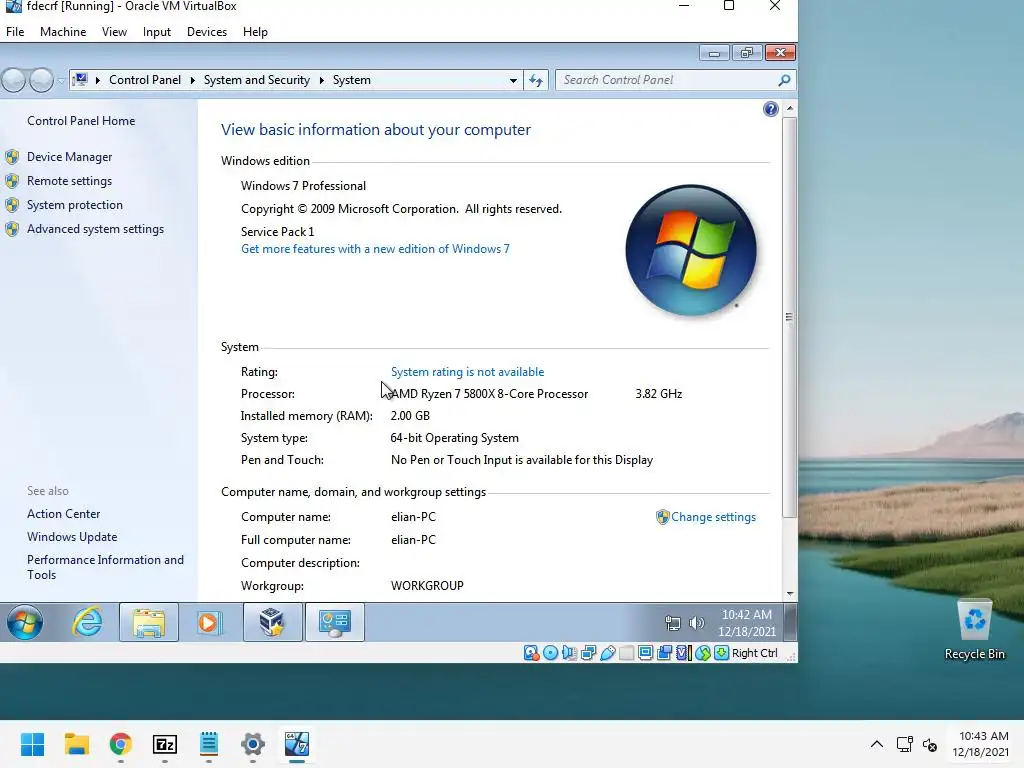Open the File menu in VirtualBox

click(15, 31)
